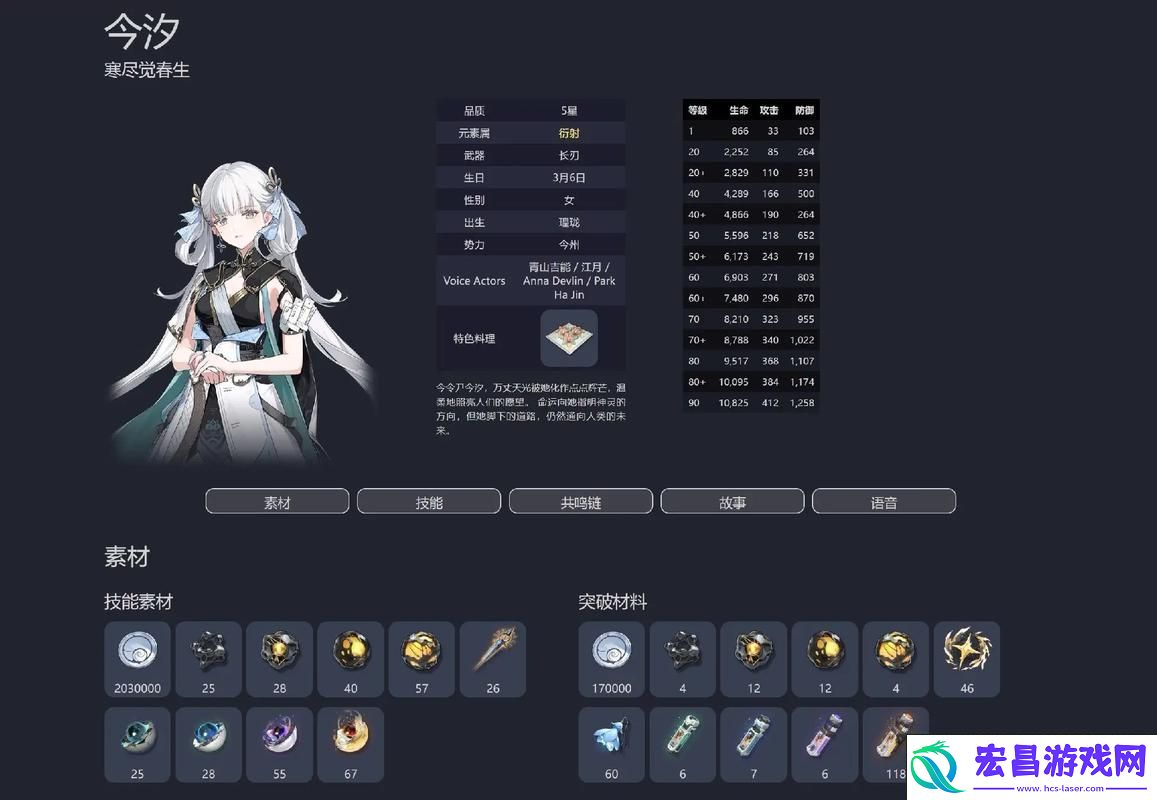Click the 今汐 character portrait
Screen dimensions: 1157x800
pyautogui.click(x=244, y=314)
